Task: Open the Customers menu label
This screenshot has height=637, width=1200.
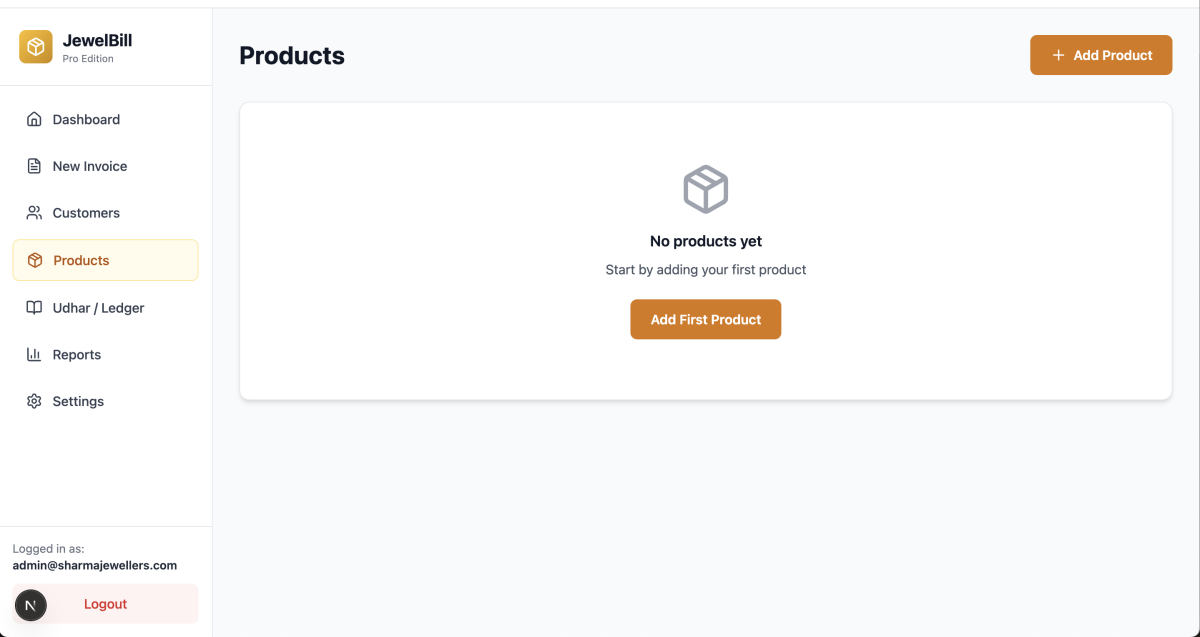Action: point(86,213)
